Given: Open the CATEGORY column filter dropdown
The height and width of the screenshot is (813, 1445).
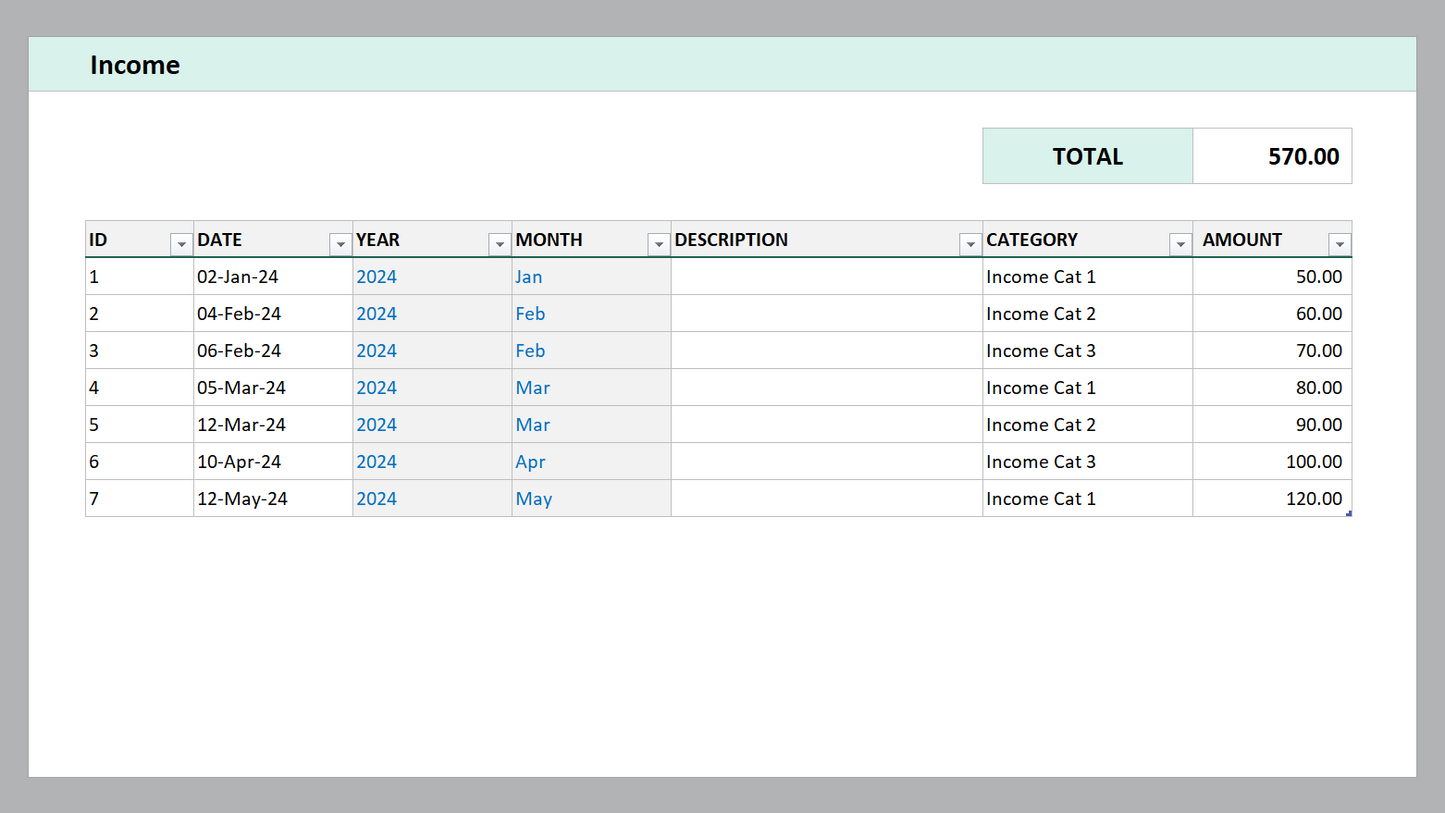Looking at the screenshot, I should point(1180,244).
